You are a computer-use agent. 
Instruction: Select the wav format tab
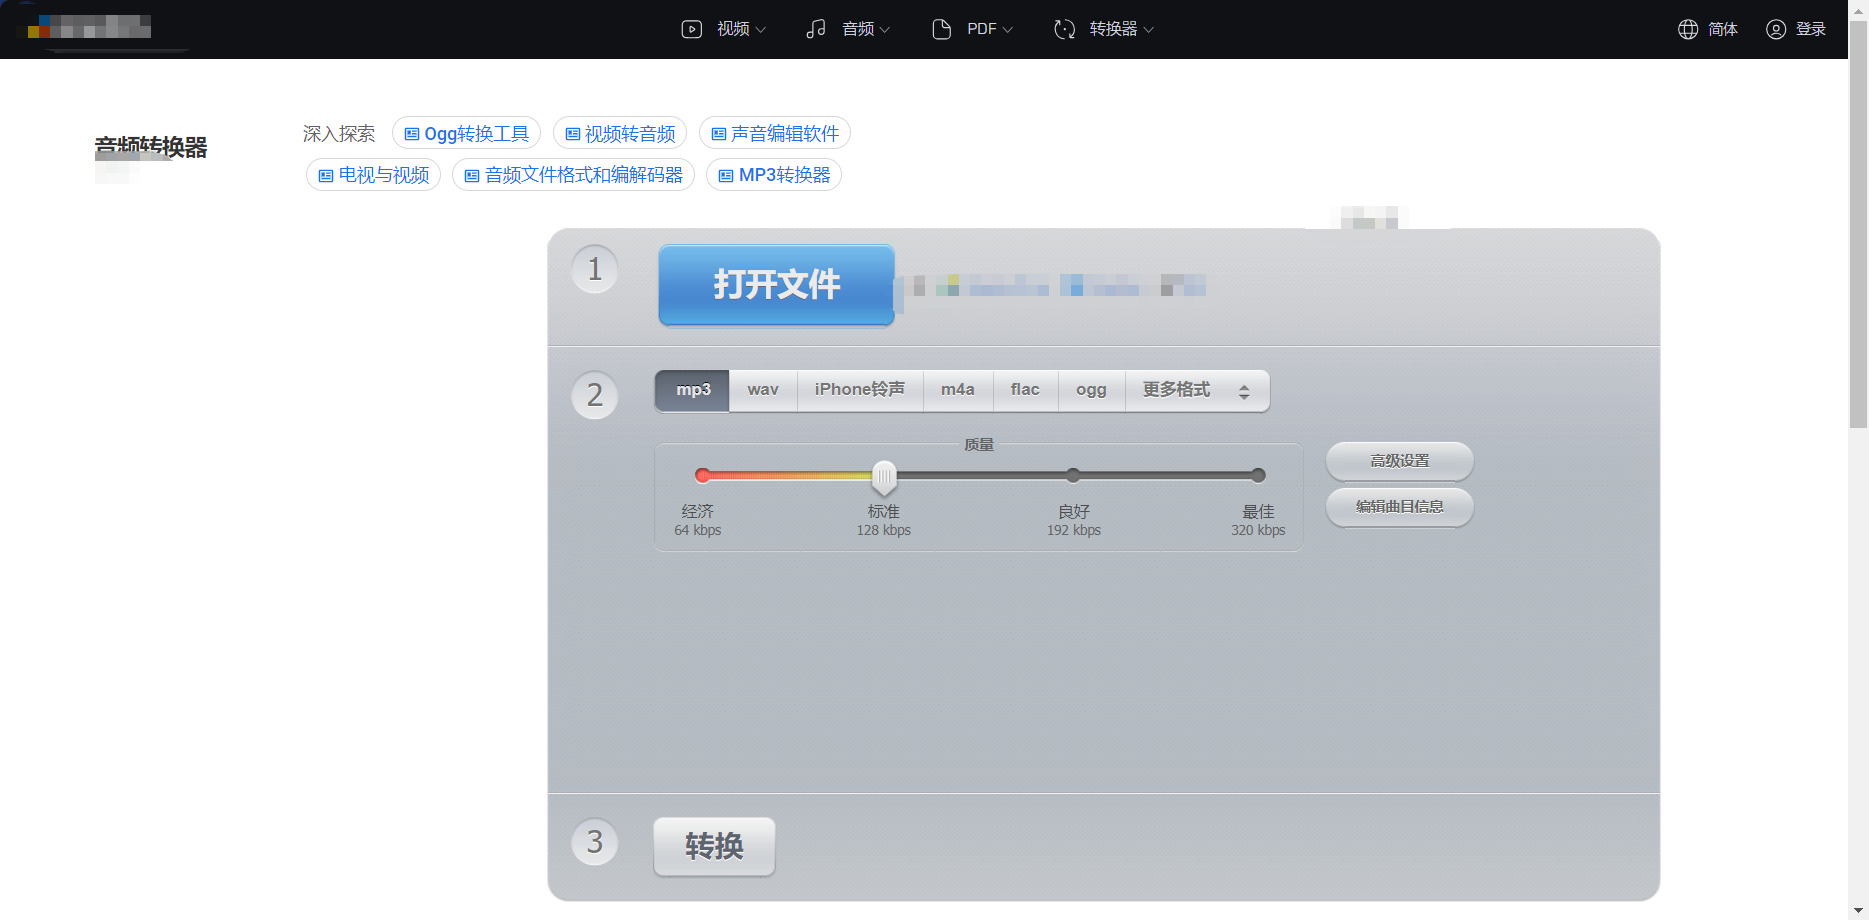click(x=763, y=390)
